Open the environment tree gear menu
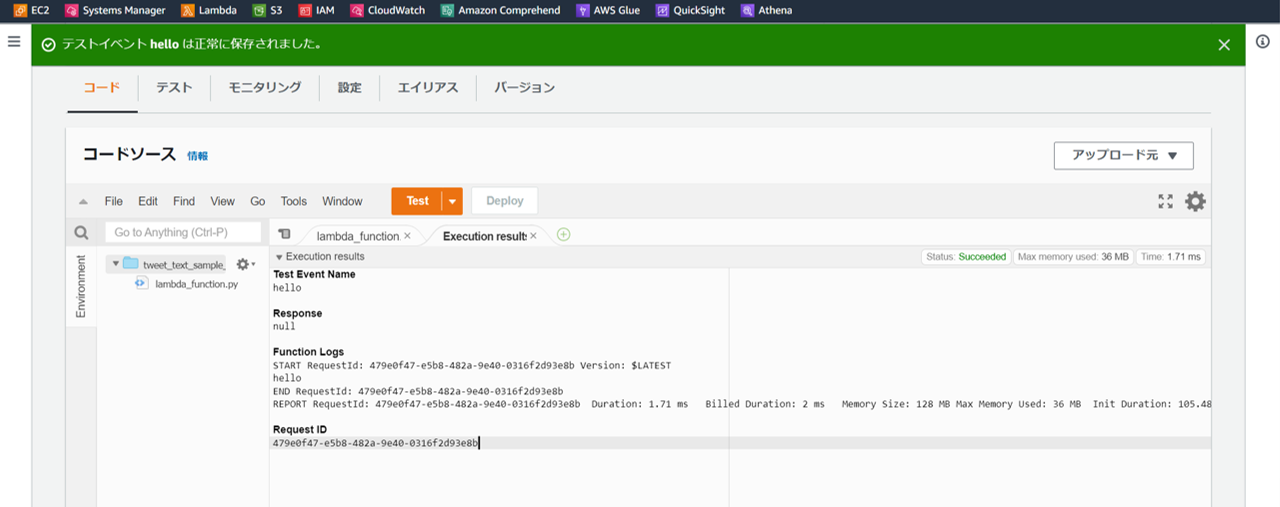 [x=245, y=264]
